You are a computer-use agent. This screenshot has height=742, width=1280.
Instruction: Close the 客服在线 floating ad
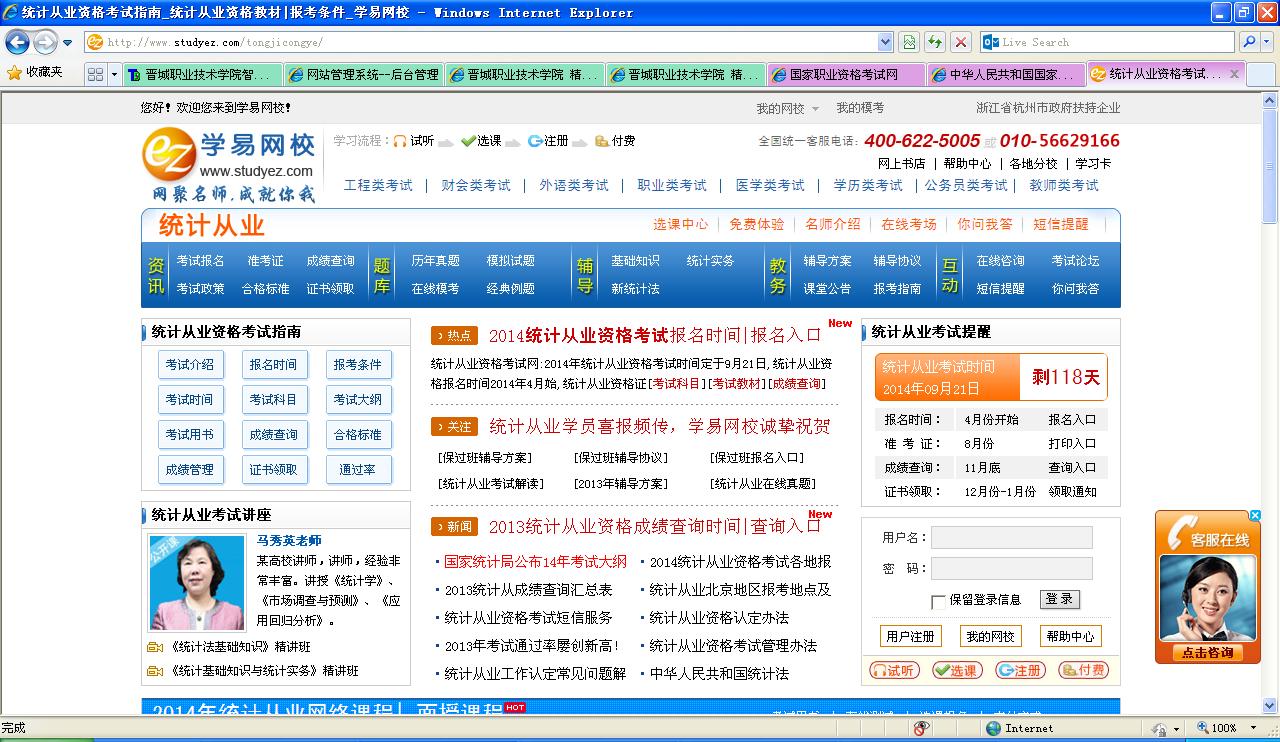point(1256,516)
